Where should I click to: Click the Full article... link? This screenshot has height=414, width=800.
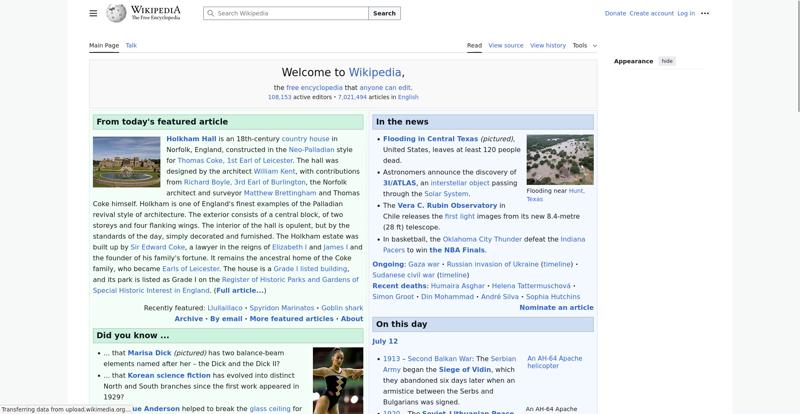coord(239,290)
